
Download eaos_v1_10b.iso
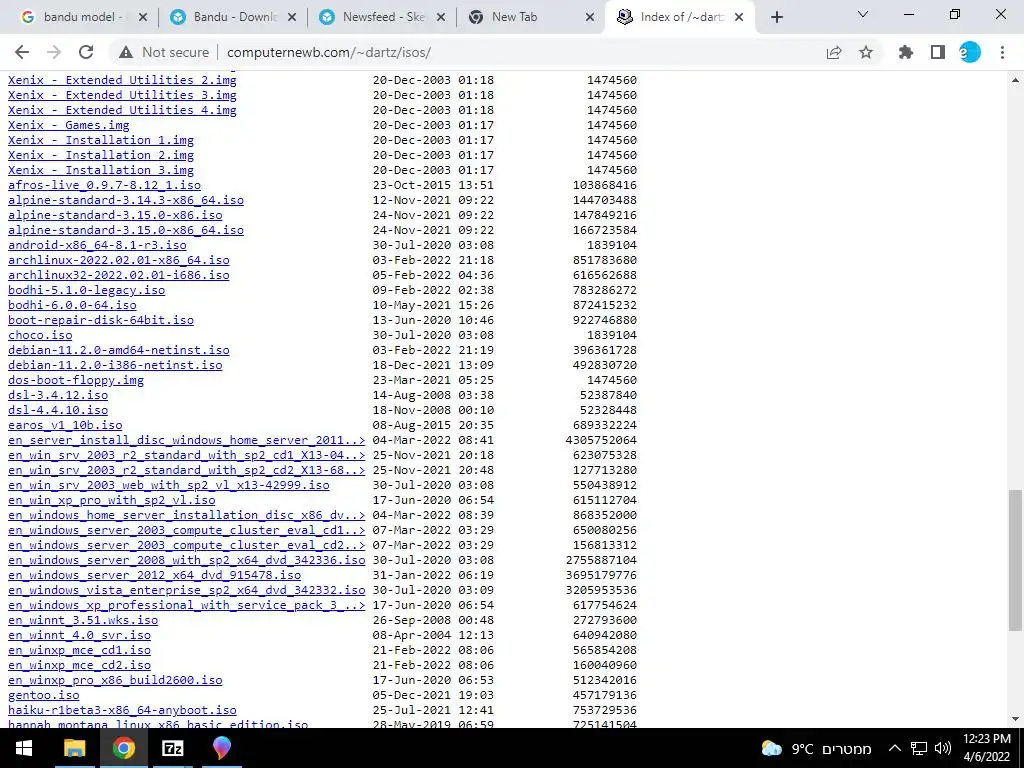pyautogui.click(x=65, y=425)
